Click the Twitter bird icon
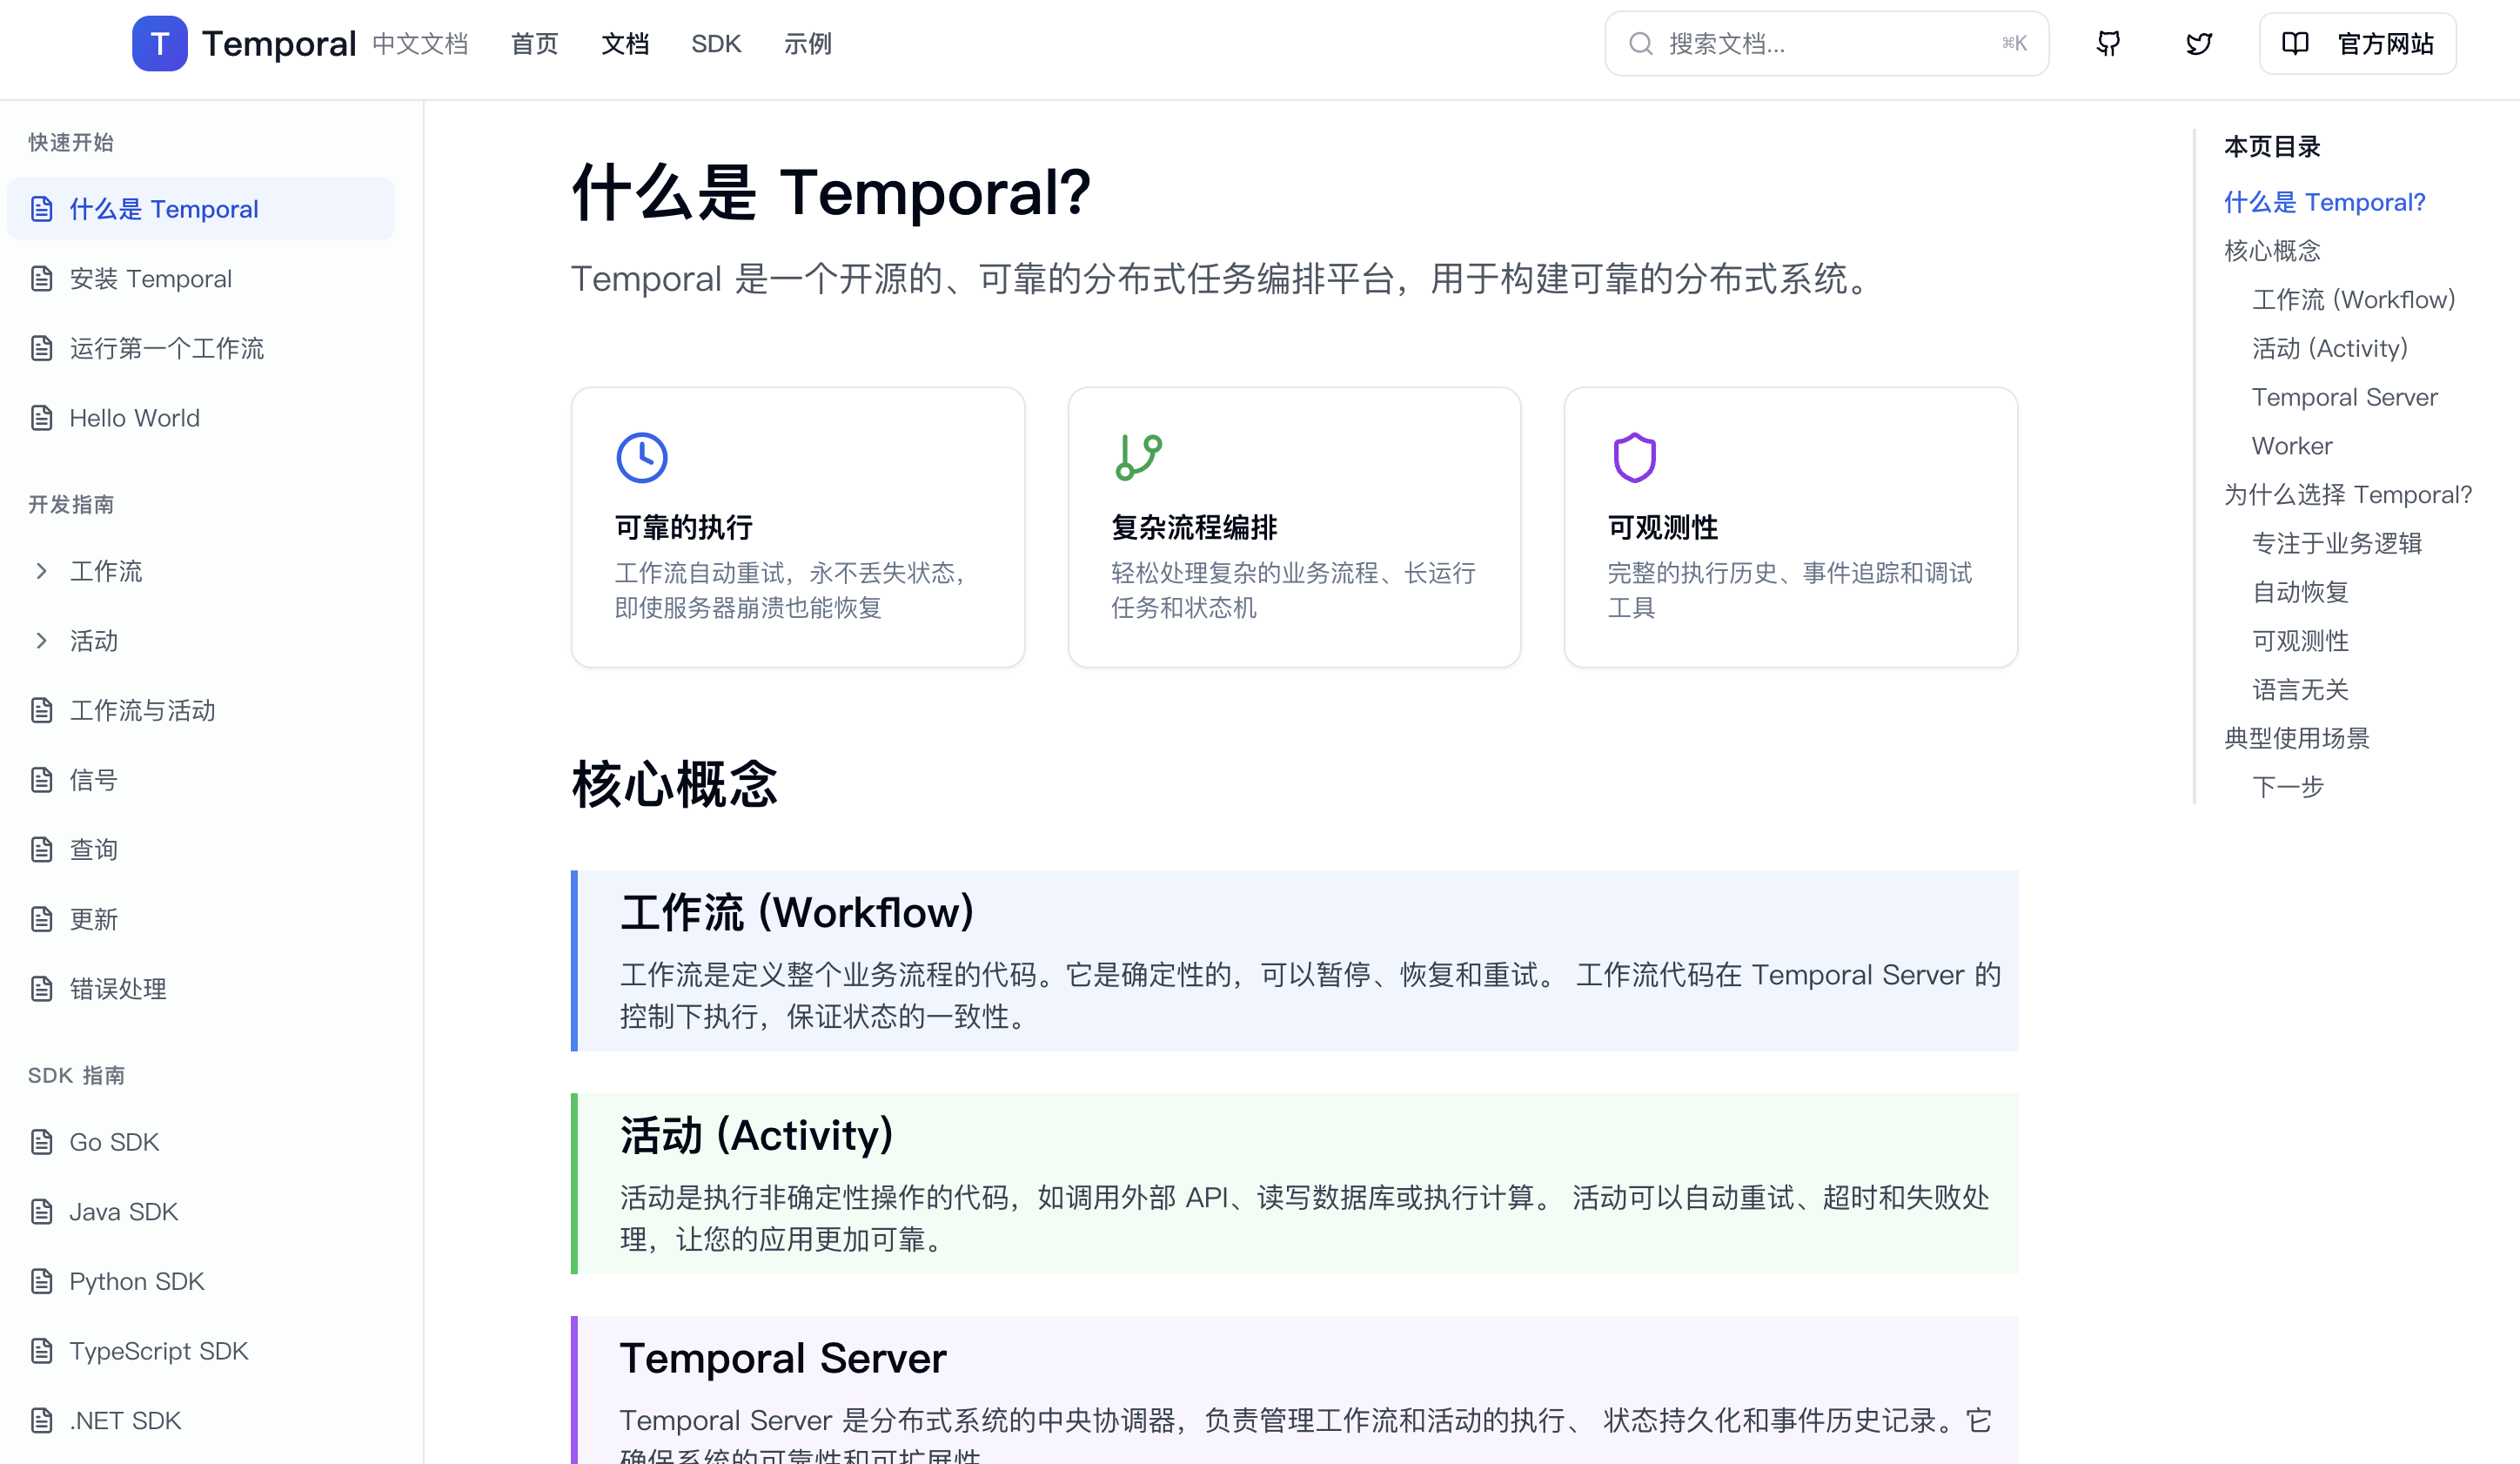This screenshot has width=2520, height=1464. point(2197,43)
